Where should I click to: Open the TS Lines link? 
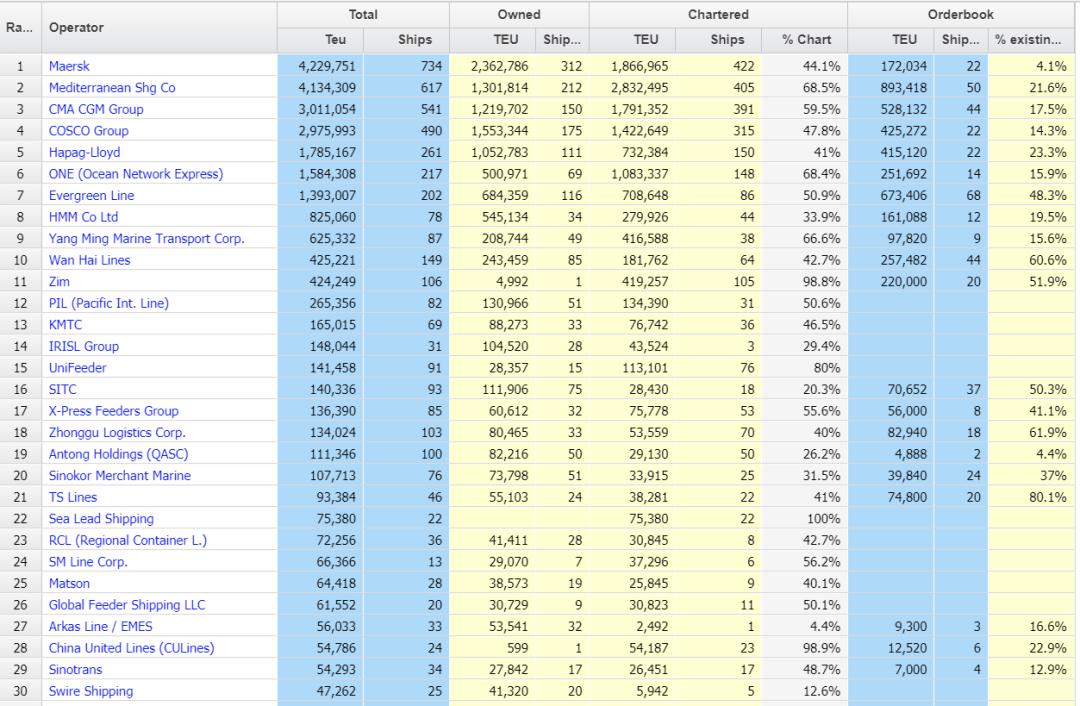(73, 497)
